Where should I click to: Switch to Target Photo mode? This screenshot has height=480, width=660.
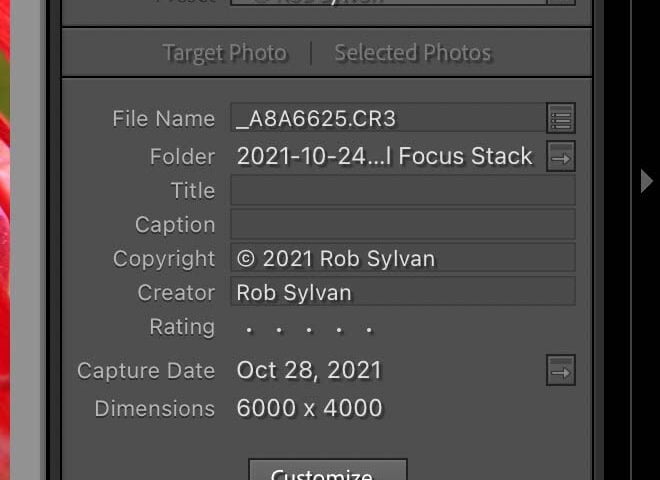click(224, 53)
